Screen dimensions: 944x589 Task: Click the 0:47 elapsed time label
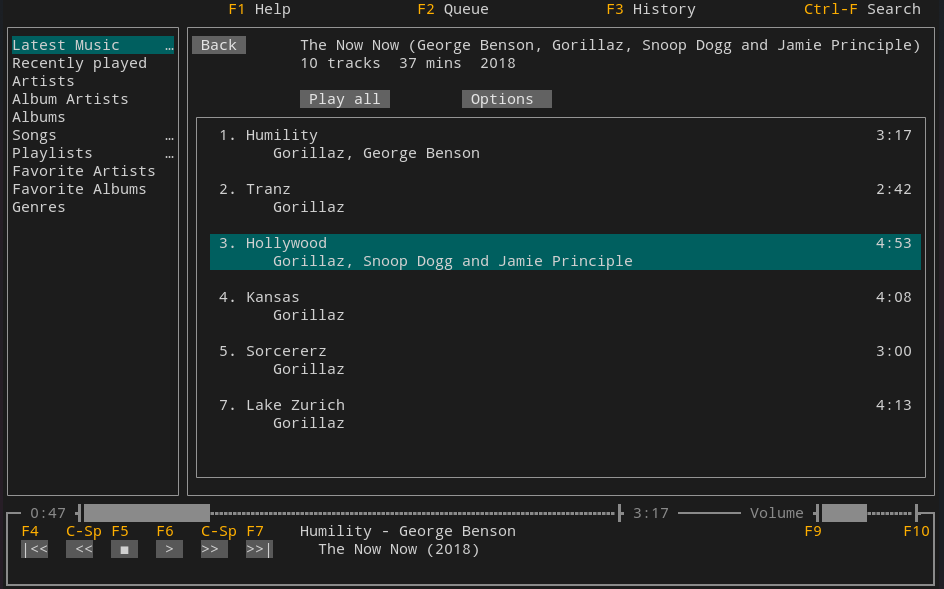pos(48,513)
